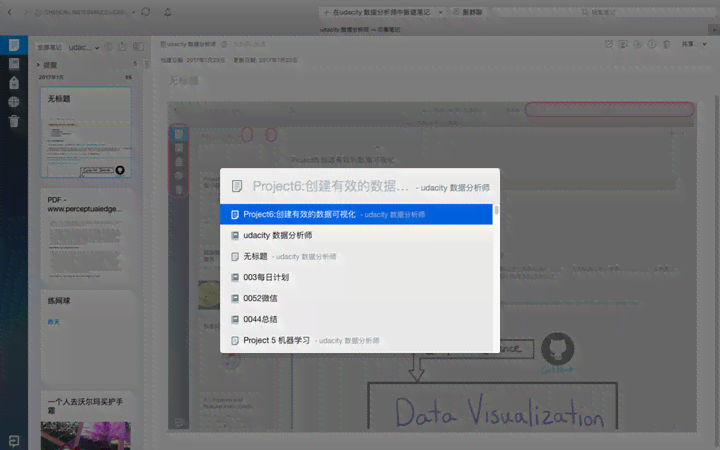Viewport: 720px width, 450px height.
Task: Click the quick switcher results scrollbar
Action: 496,210
